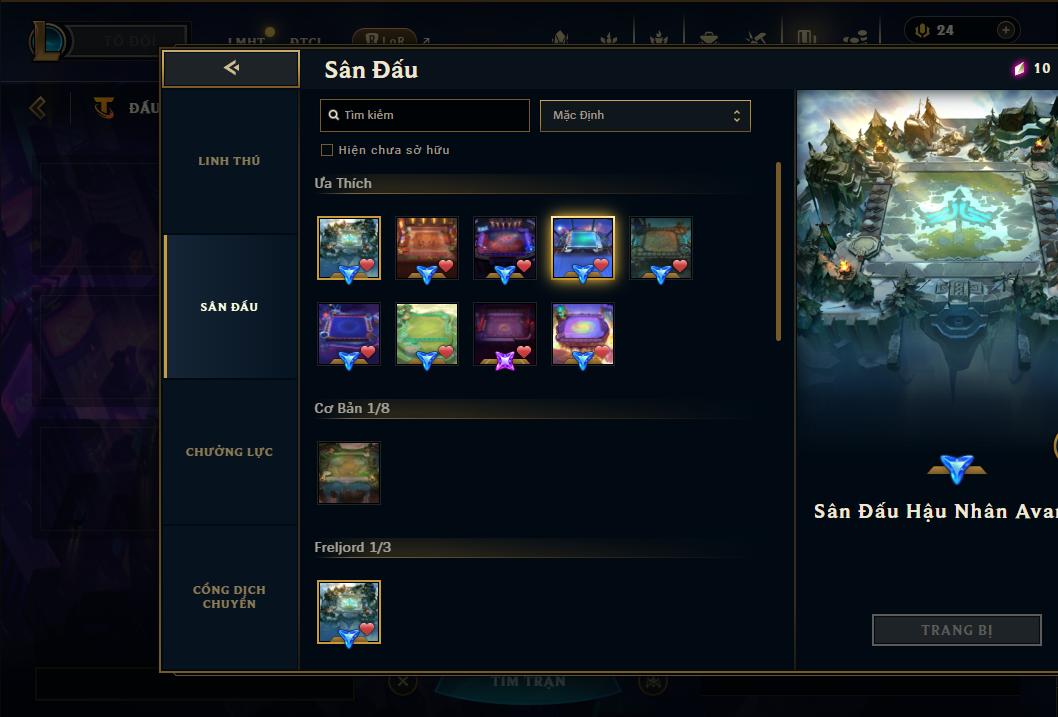The image size is (1058, 717).
Task: Click the back arrow icon in the panel header
Action: [x=231, y=67]
